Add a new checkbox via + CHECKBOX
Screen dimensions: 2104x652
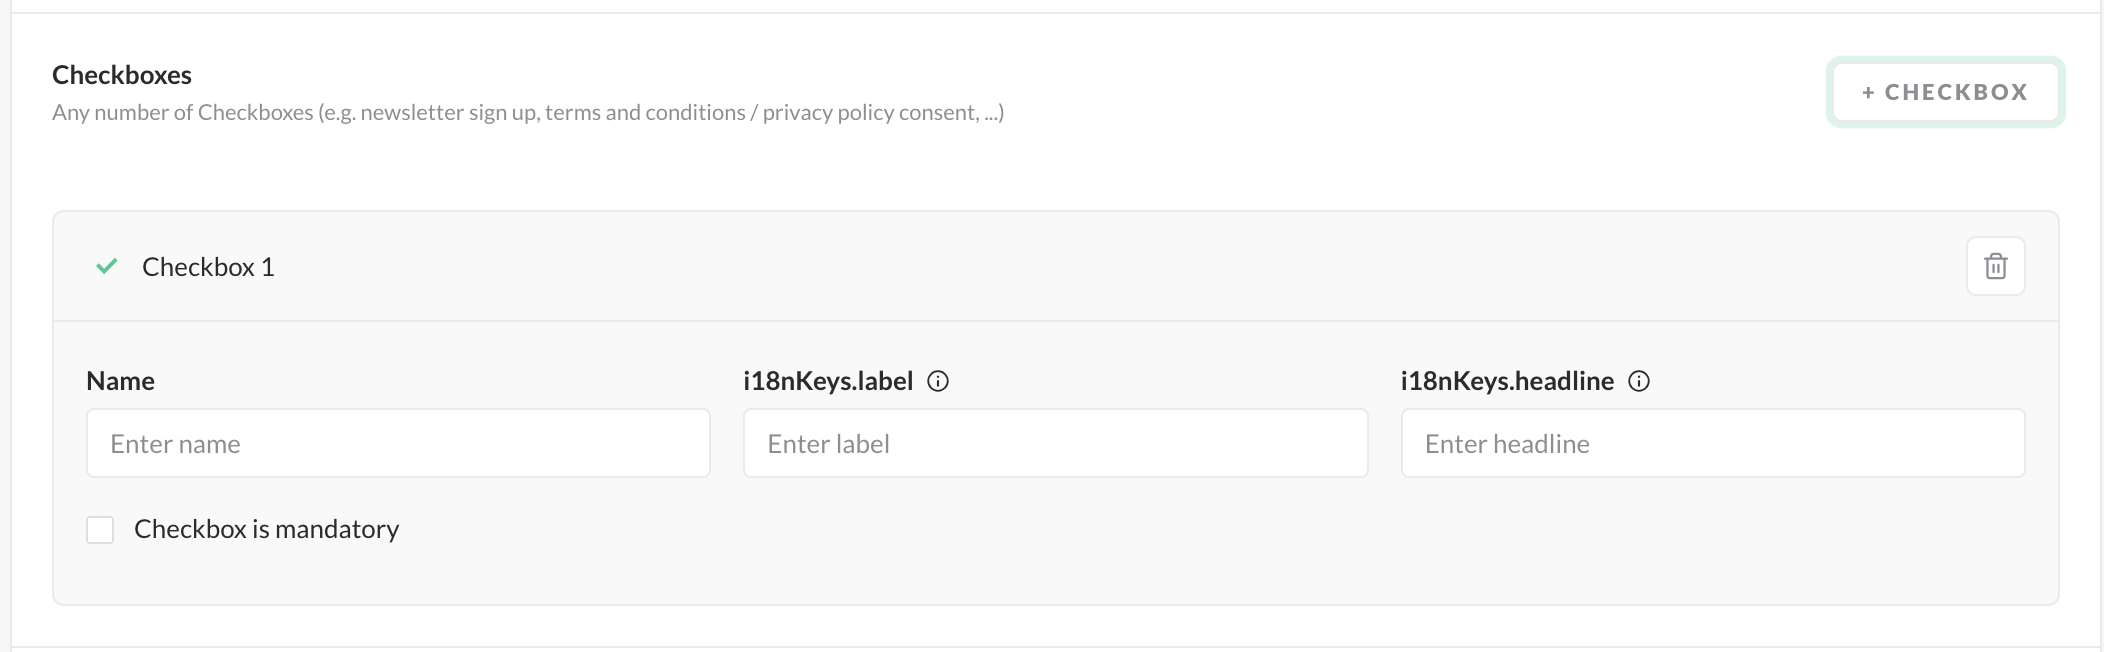click(x=1945, y=92)
